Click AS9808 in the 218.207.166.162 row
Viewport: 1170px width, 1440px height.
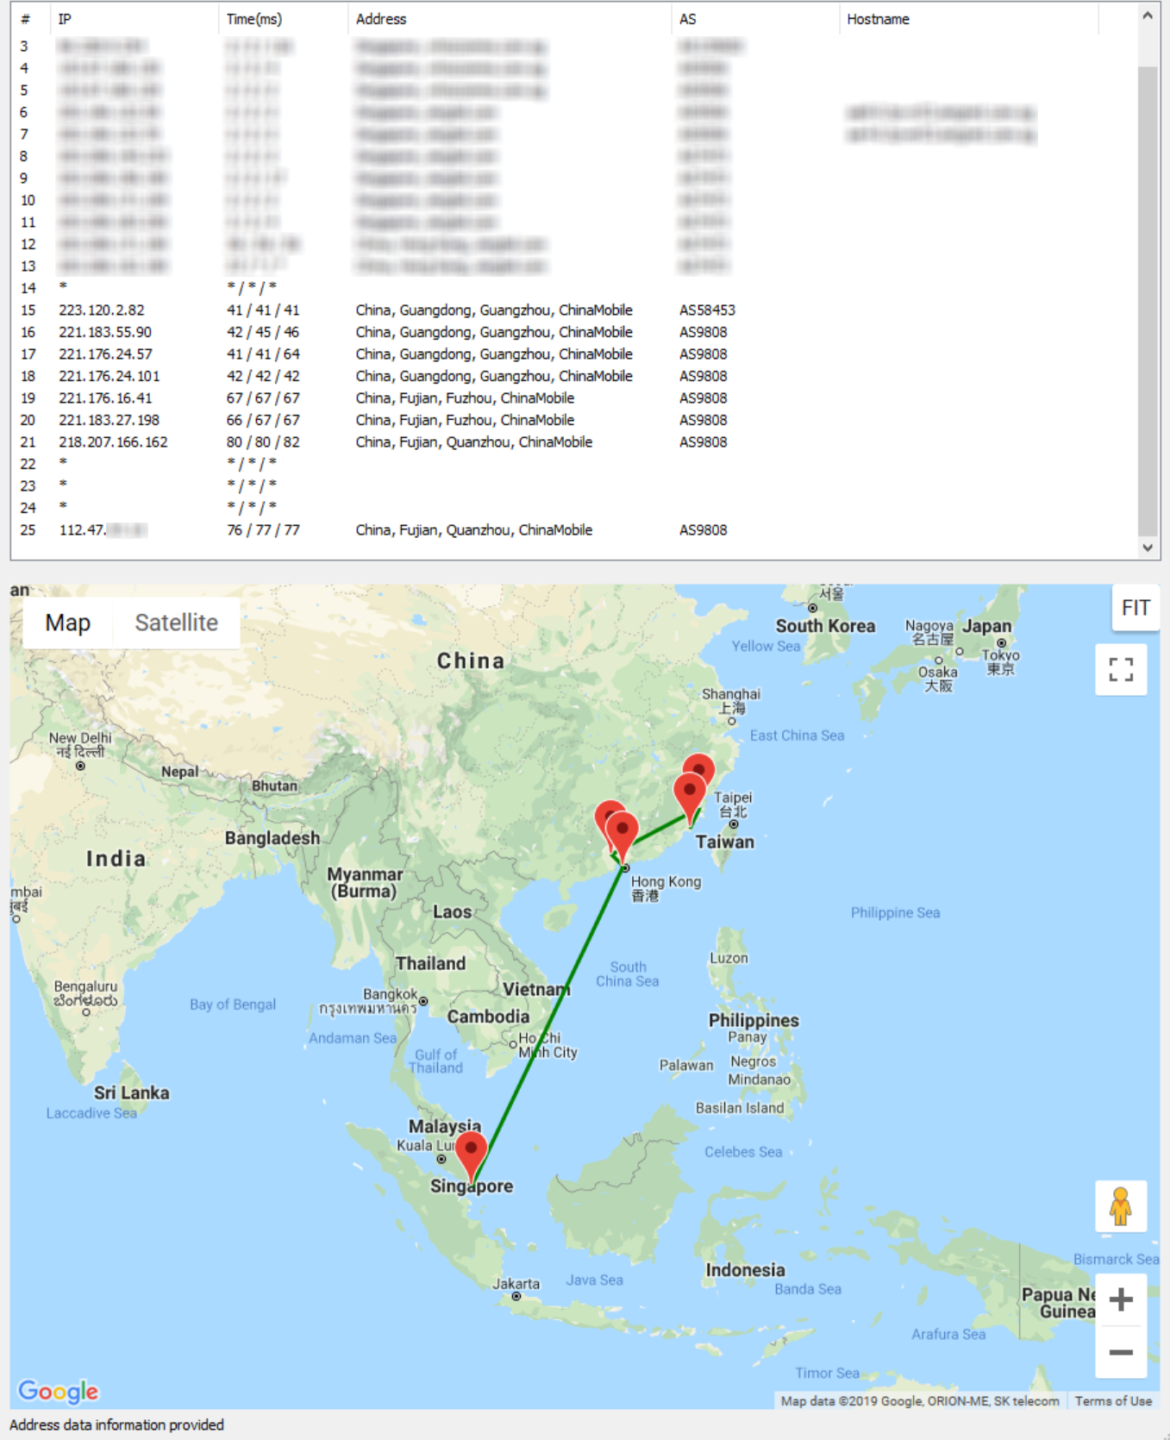tap(703, 442)
